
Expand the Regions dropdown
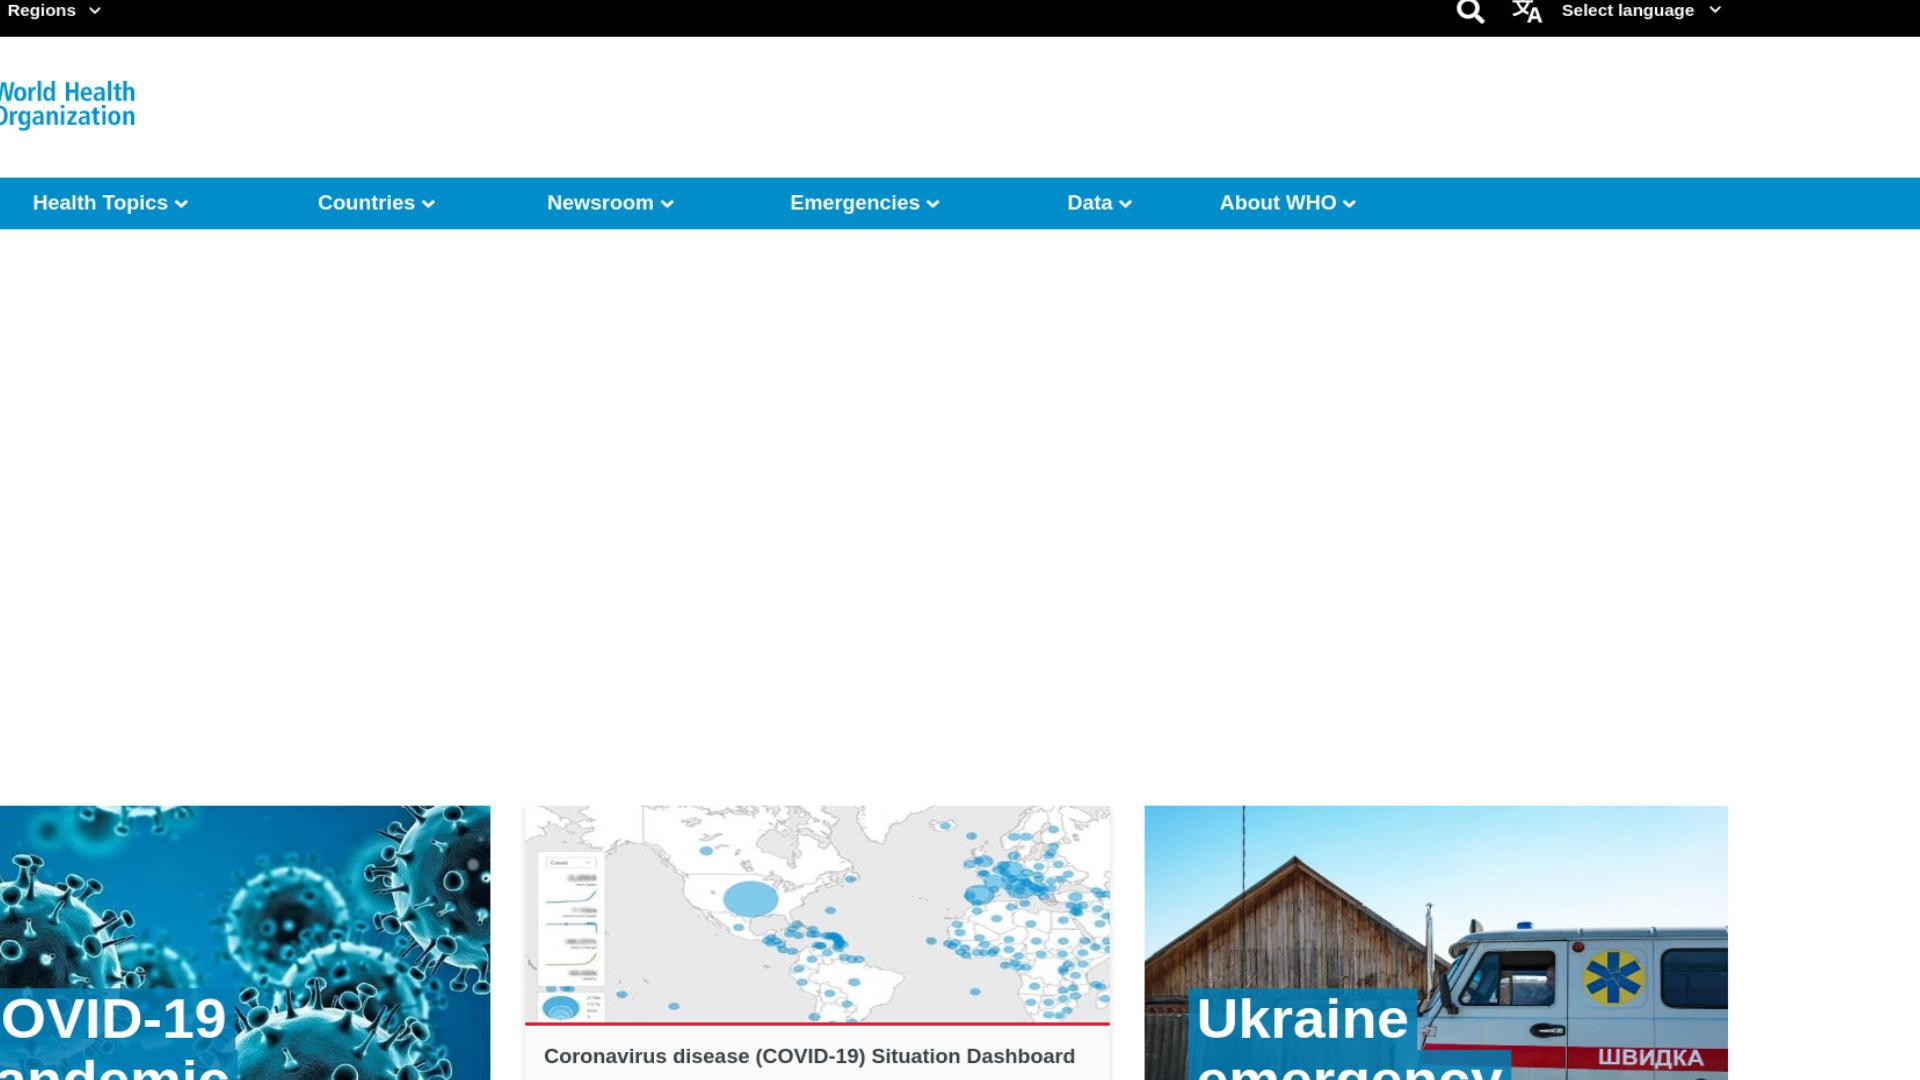(54, 11)
